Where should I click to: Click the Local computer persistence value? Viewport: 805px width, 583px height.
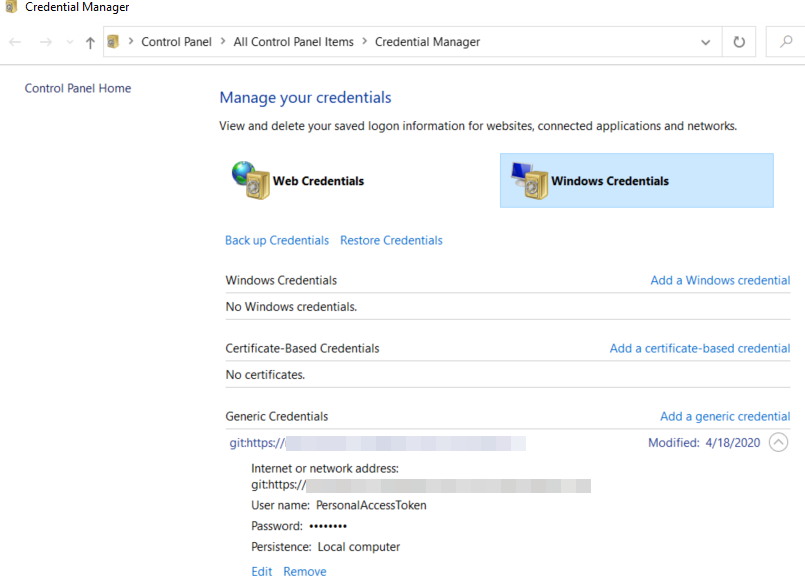(x=359, y=547)
